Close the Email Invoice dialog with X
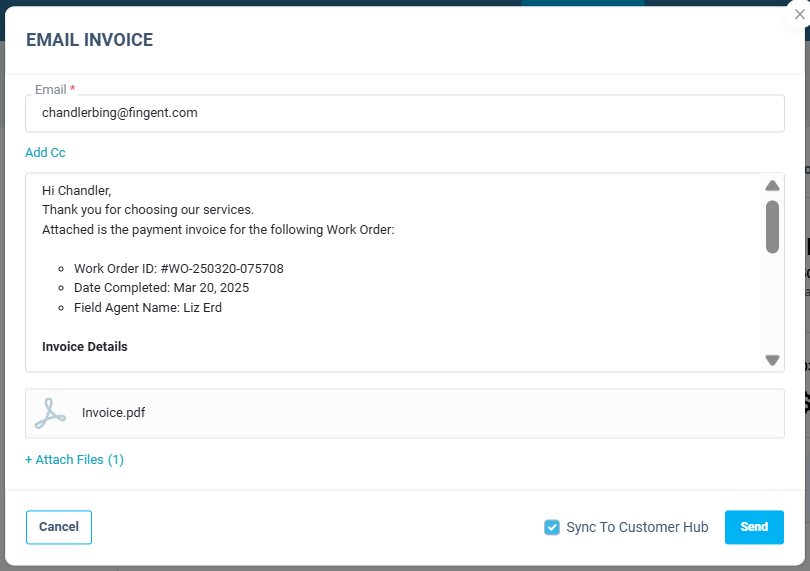 [799, 14]
